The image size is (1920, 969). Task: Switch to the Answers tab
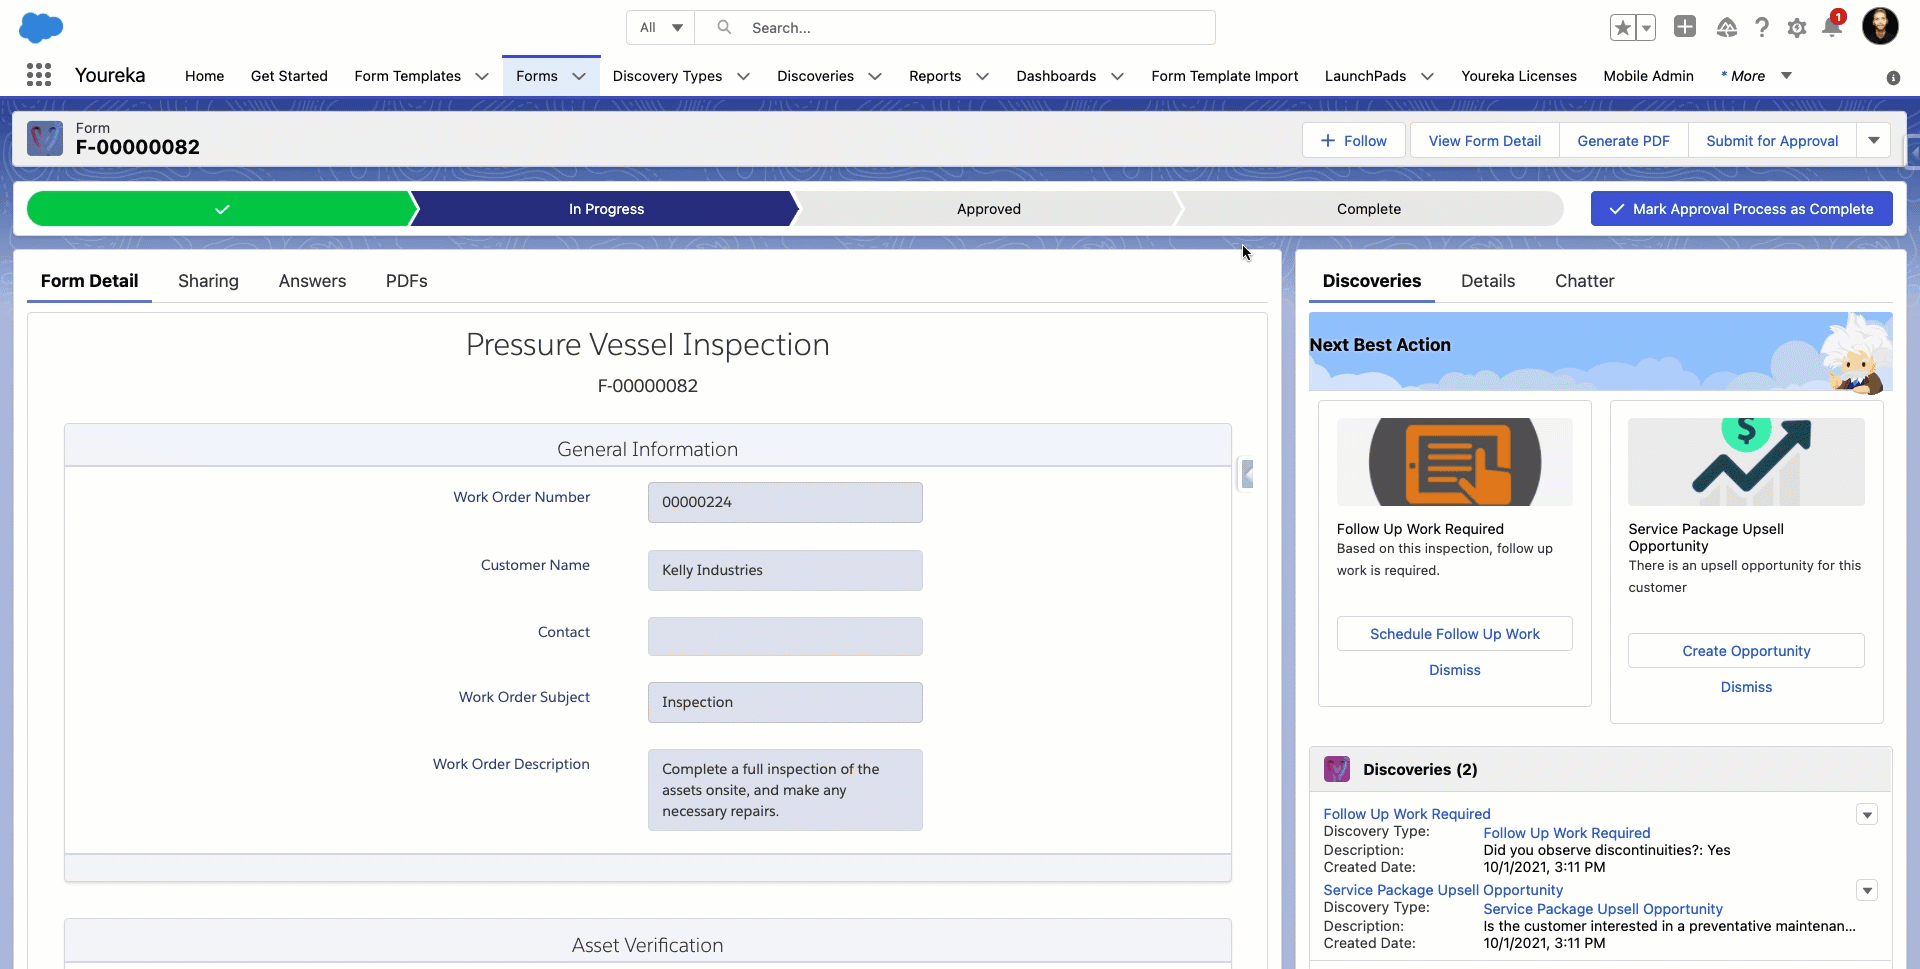[312, 281]
